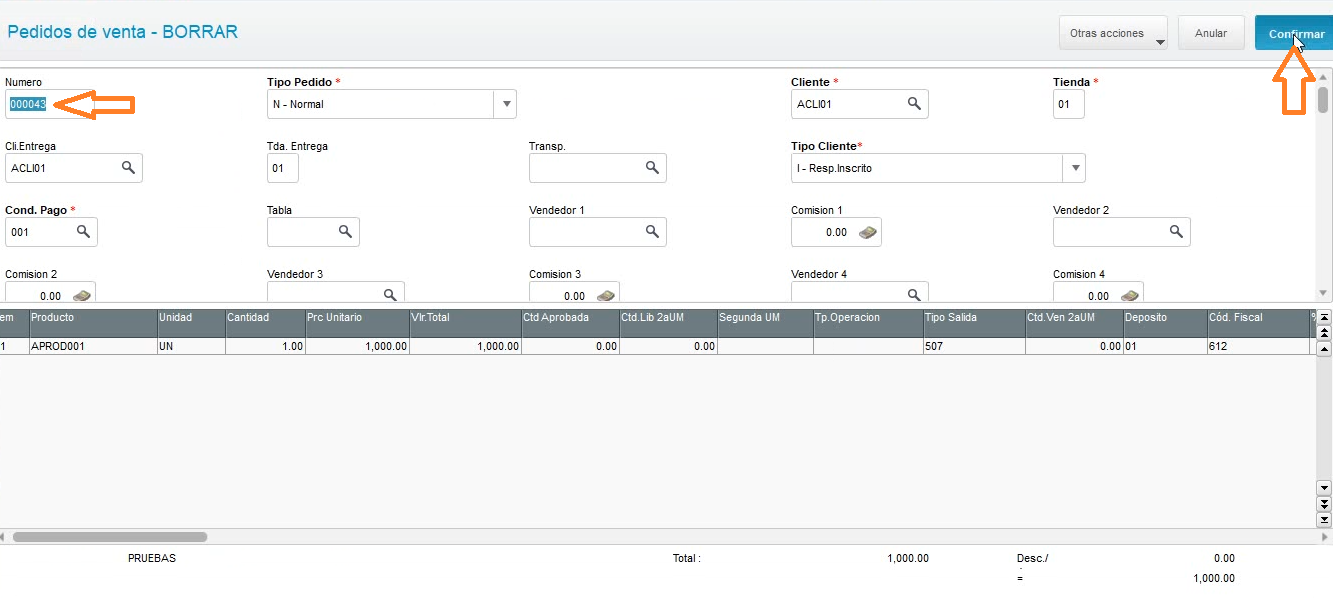
Task: Open the Vendedor 2 lookup magnifier
Action: point(1176,231)
